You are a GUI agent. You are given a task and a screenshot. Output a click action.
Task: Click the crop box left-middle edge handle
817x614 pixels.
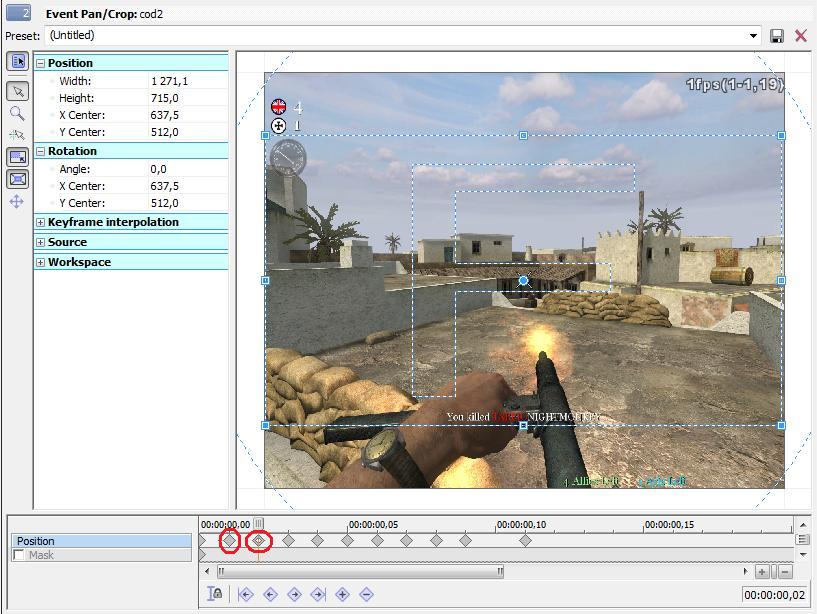(265, 280)
